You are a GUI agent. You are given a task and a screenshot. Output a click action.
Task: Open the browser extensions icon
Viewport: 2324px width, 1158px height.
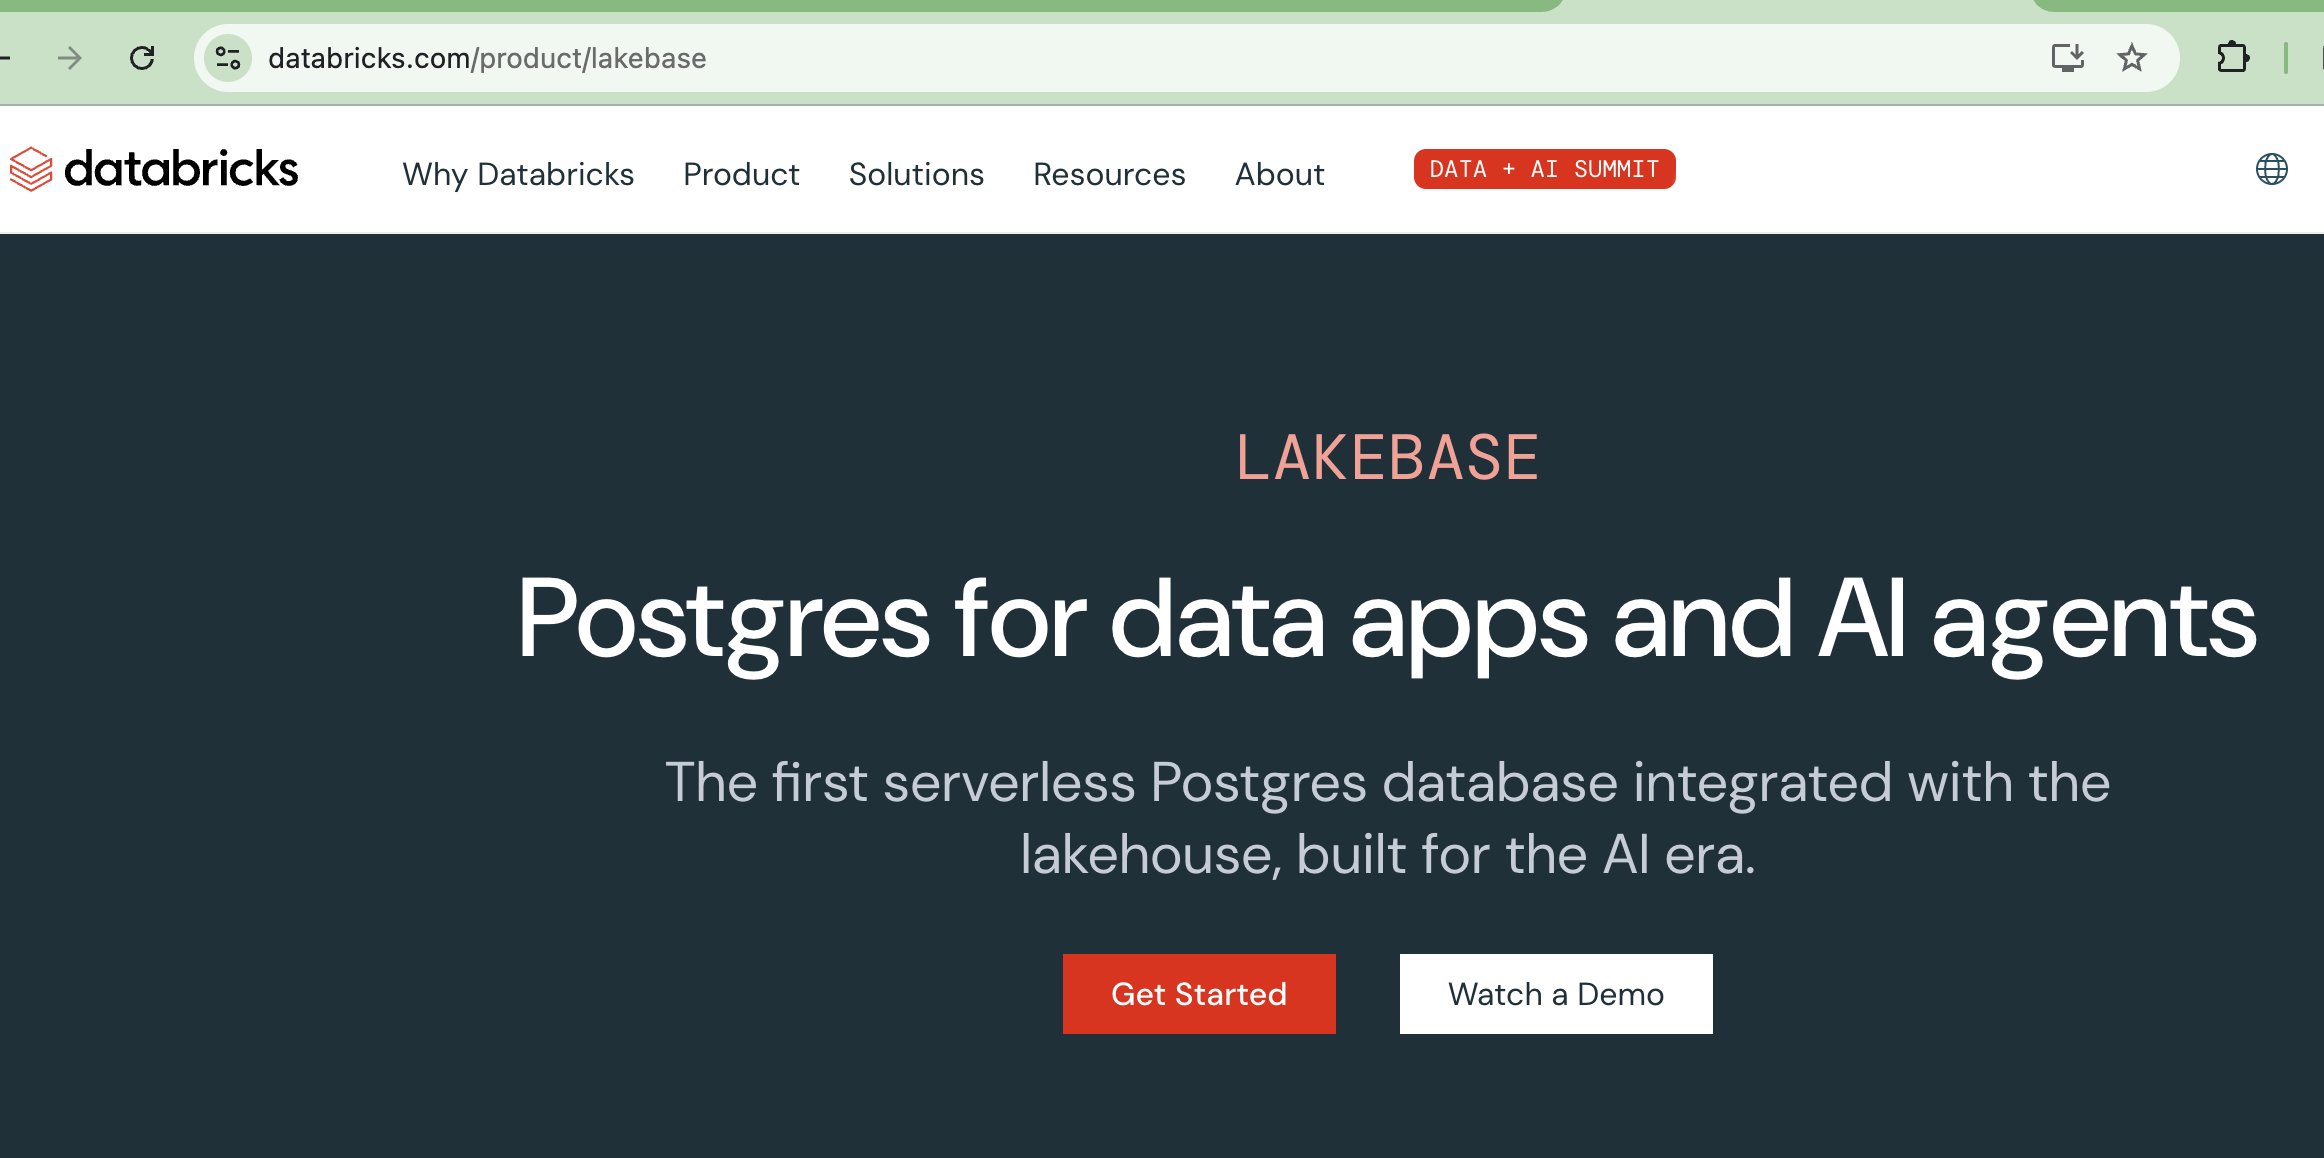coord(2234,57)
